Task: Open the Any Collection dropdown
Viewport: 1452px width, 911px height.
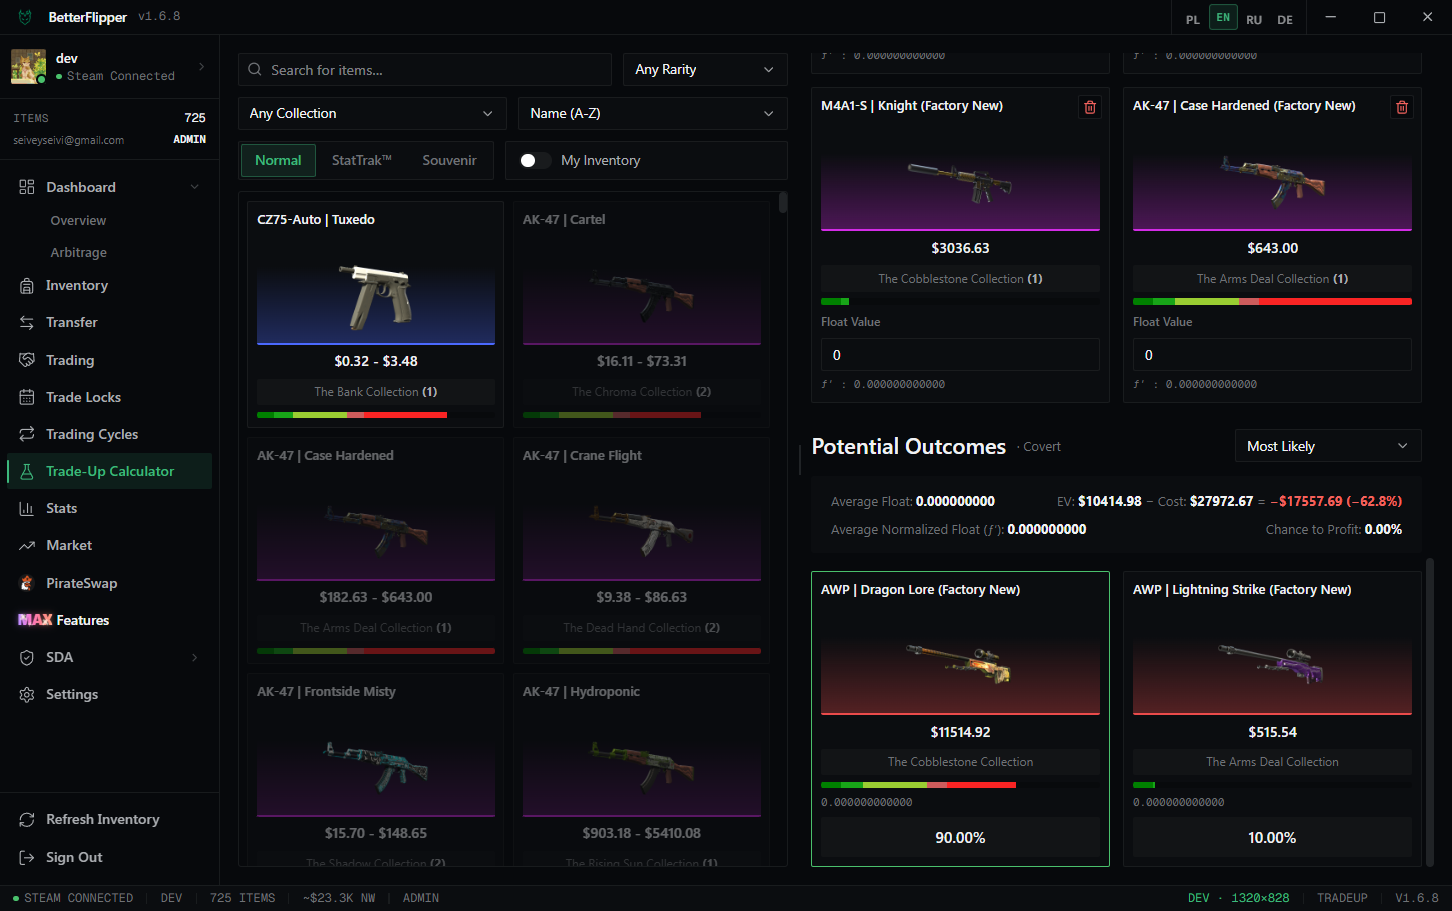Action: pos(372,113)
